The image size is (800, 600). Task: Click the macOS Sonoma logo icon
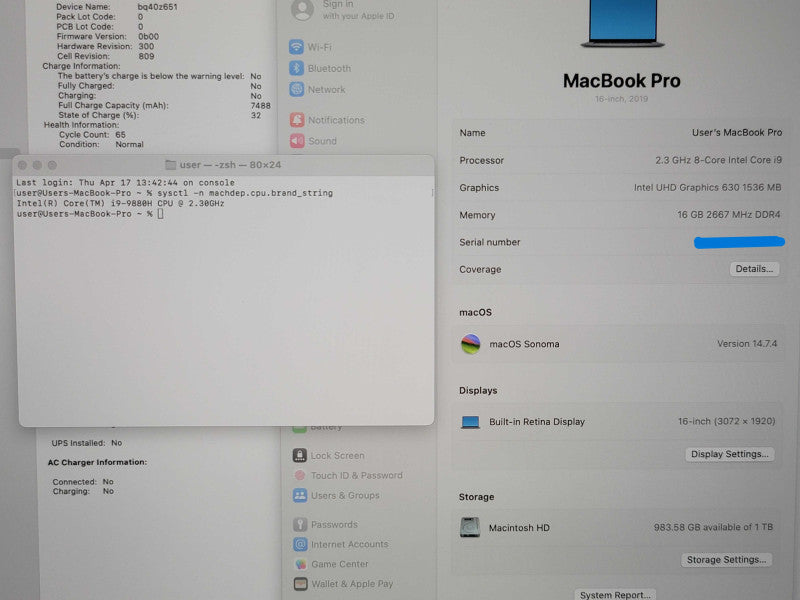click(470, 344)
